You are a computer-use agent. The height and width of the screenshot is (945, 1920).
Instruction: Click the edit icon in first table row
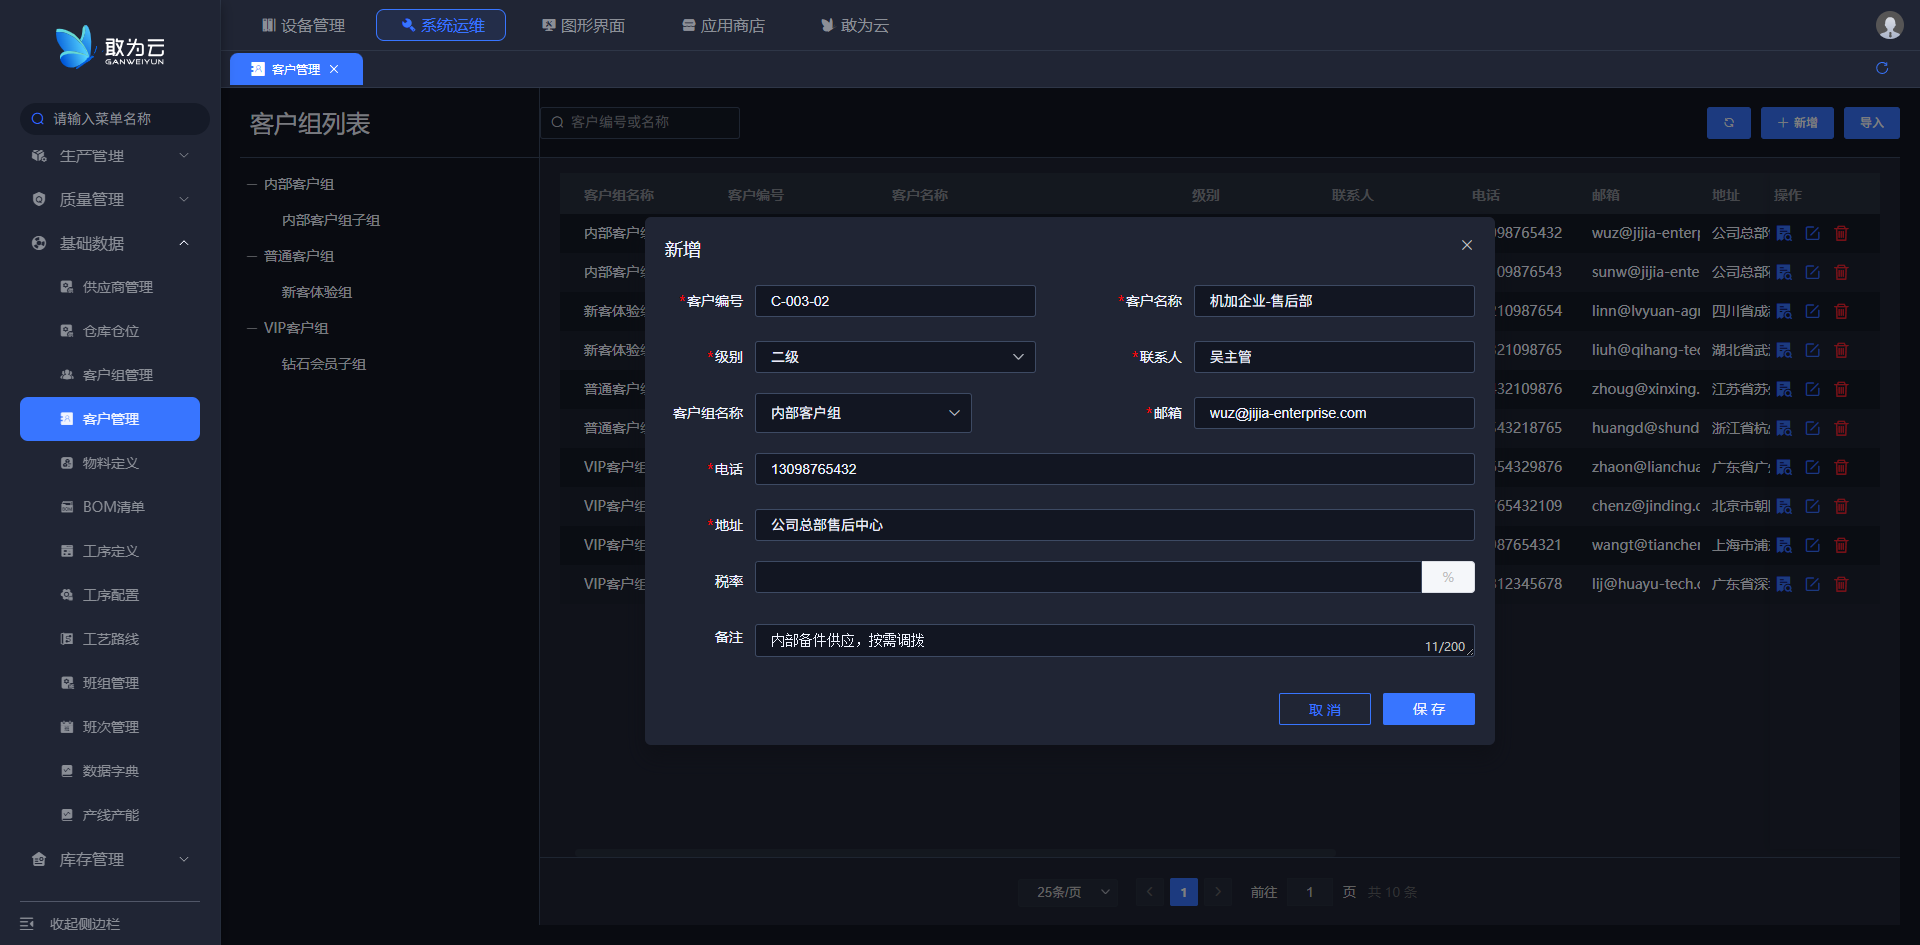[1812, 233]
